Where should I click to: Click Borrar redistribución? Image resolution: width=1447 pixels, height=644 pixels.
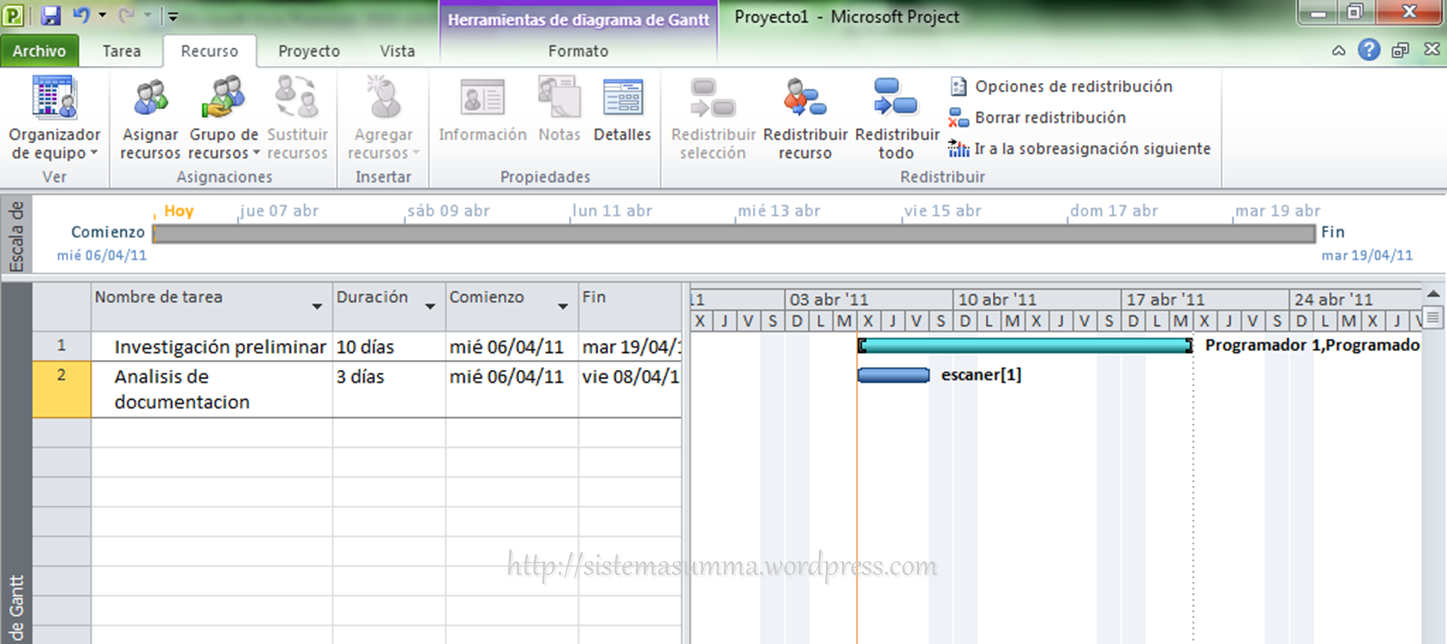(x=1050, y=118)
